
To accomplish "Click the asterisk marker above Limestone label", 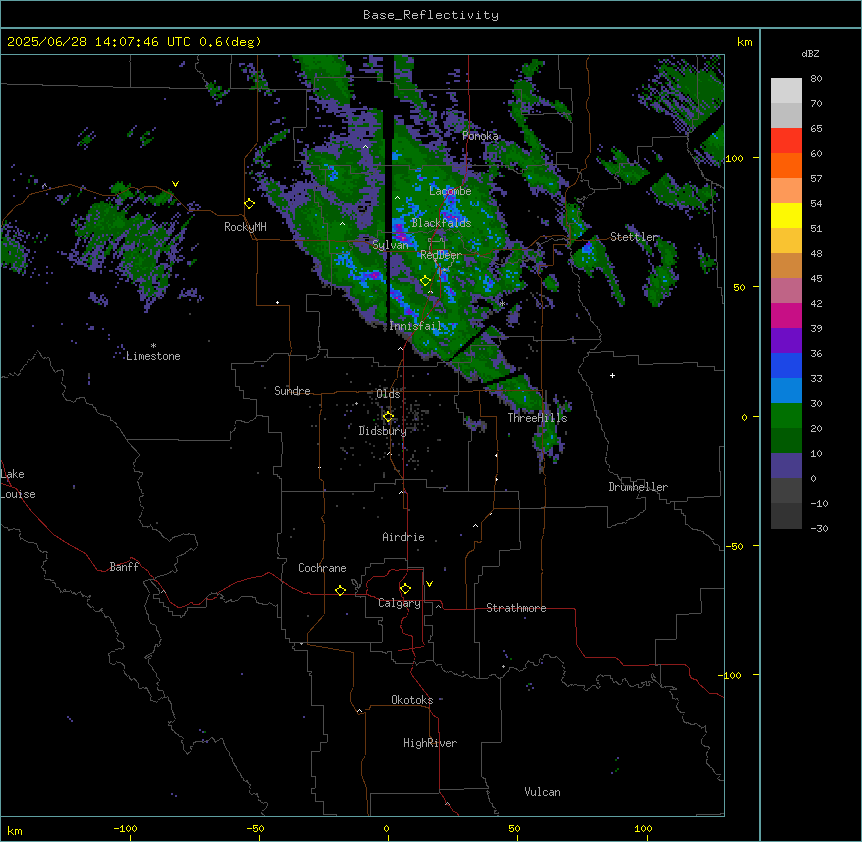I will tap(153, 346).
